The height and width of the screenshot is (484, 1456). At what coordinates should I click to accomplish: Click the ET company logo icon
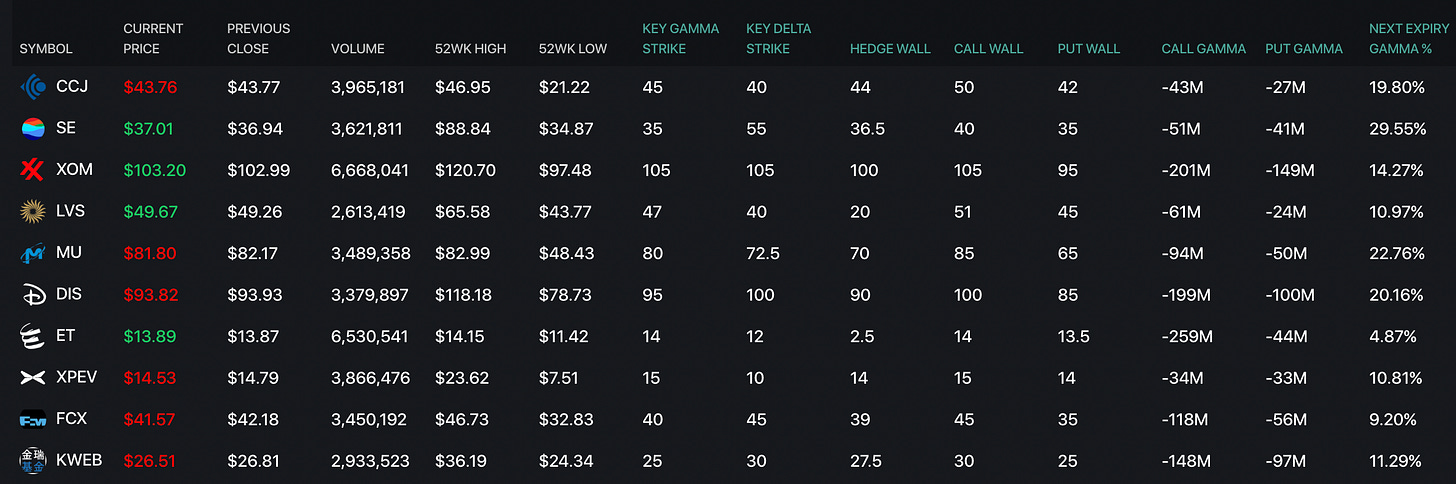(x=33, y=336)
